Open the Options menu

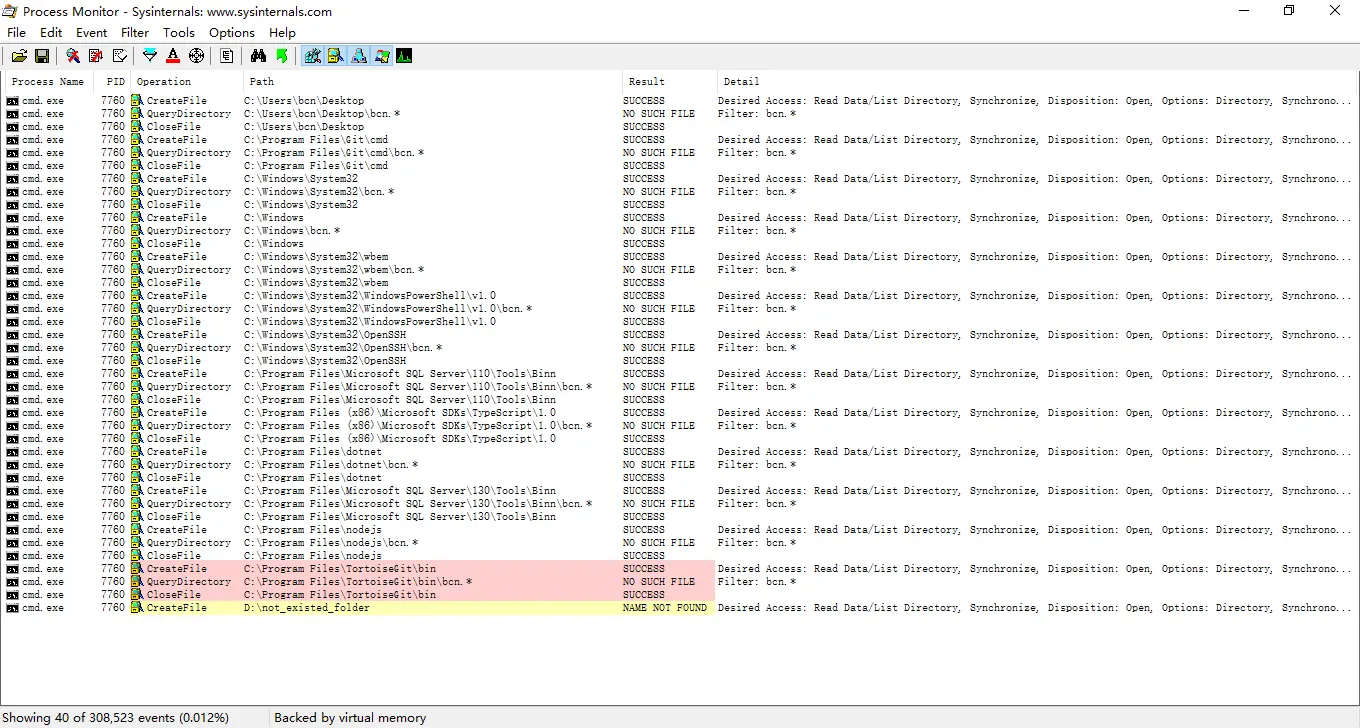231,32
